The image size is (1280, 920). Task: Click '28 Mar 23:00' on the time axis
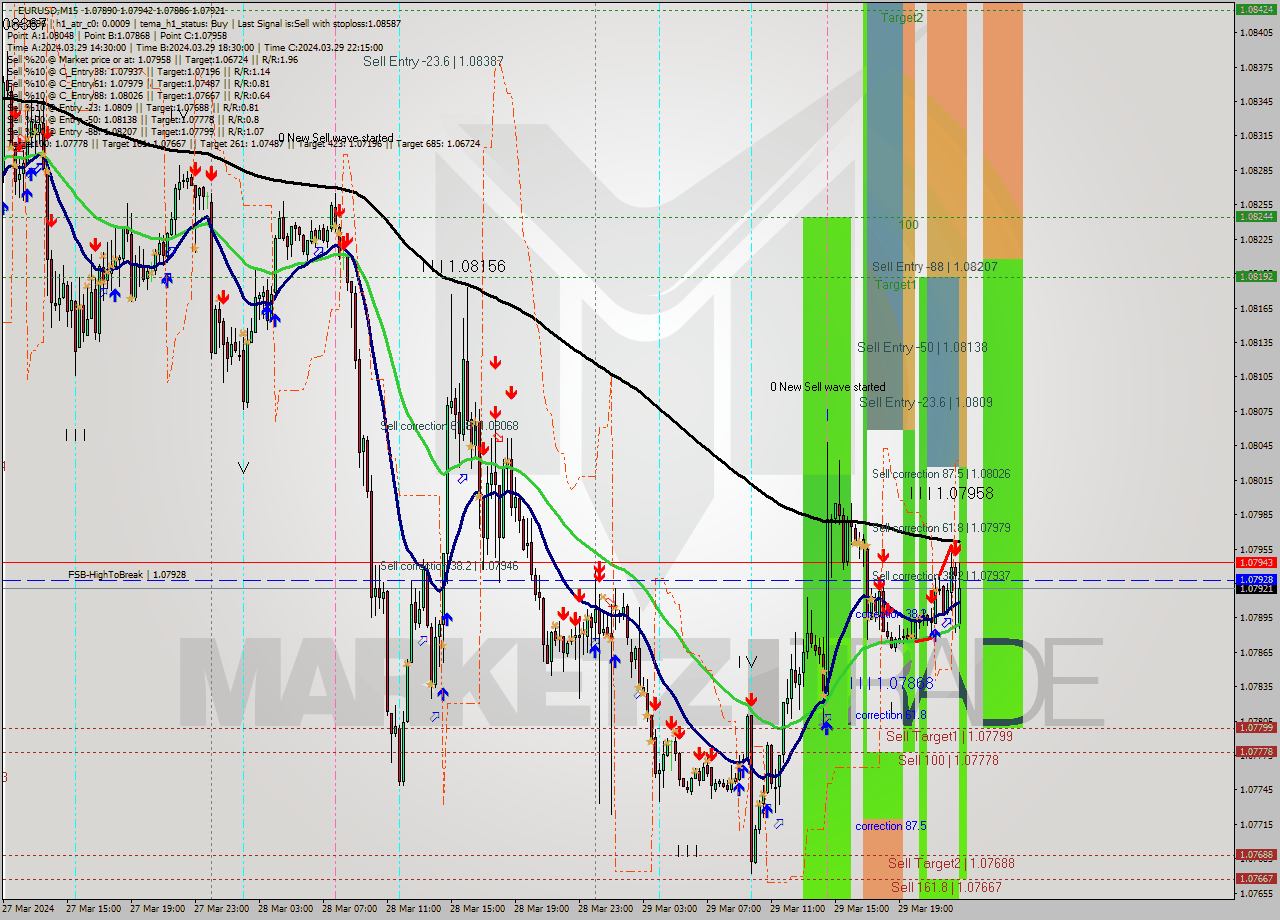click(603, 909)
